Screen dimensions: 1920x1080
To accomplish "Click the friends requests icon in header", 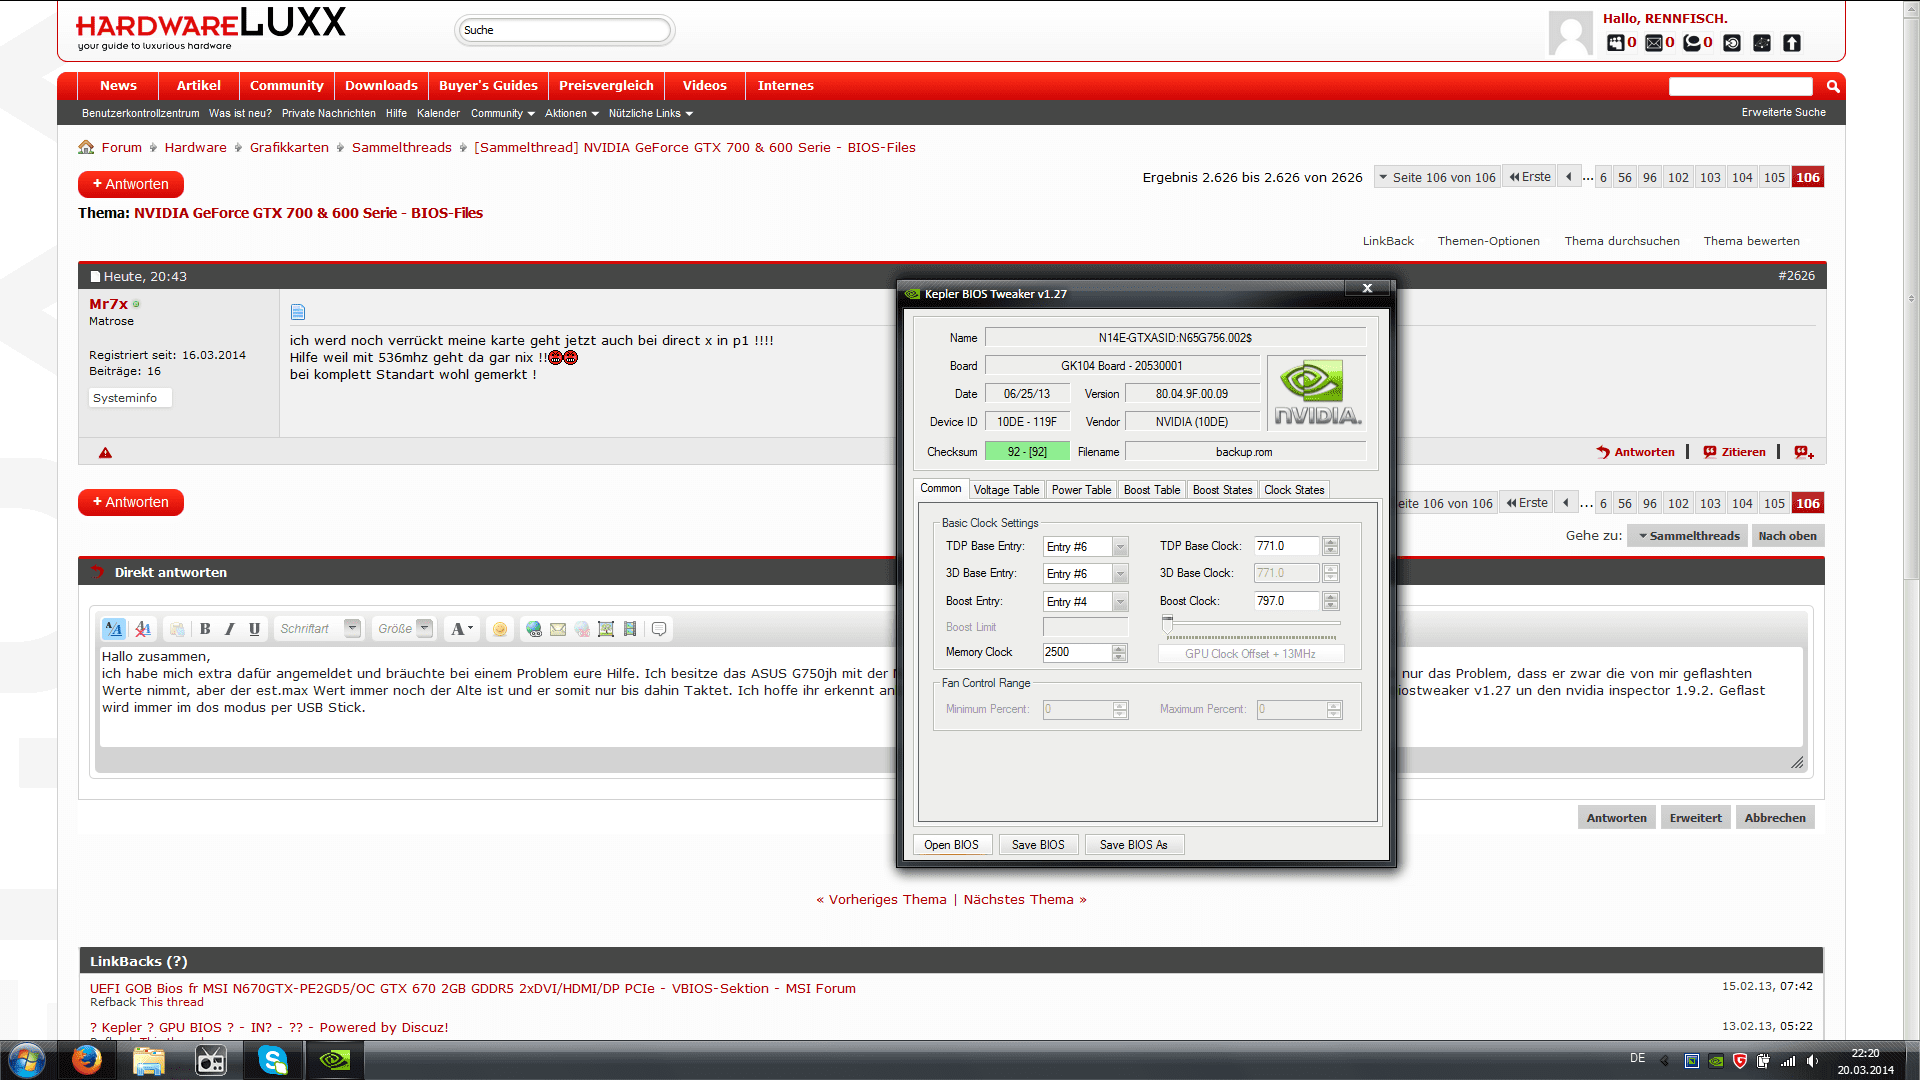I will [1615, 43].
